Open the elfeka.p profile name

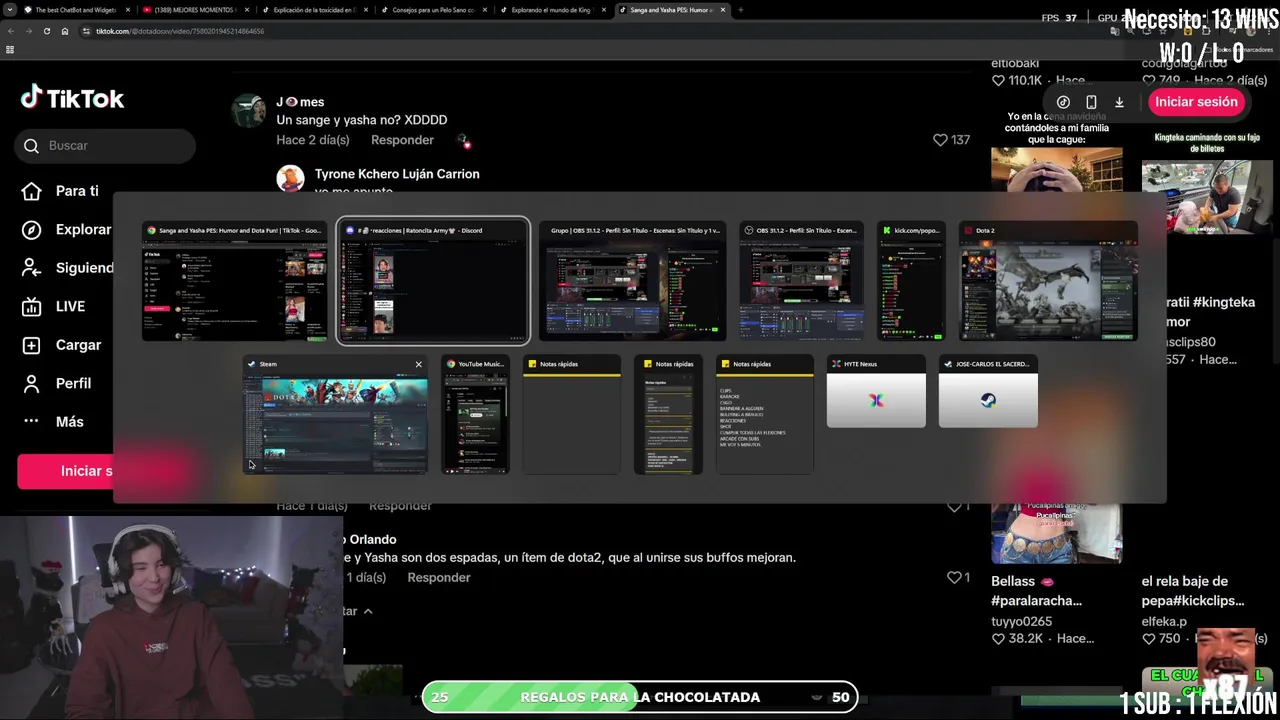[x=1164, y=621]
